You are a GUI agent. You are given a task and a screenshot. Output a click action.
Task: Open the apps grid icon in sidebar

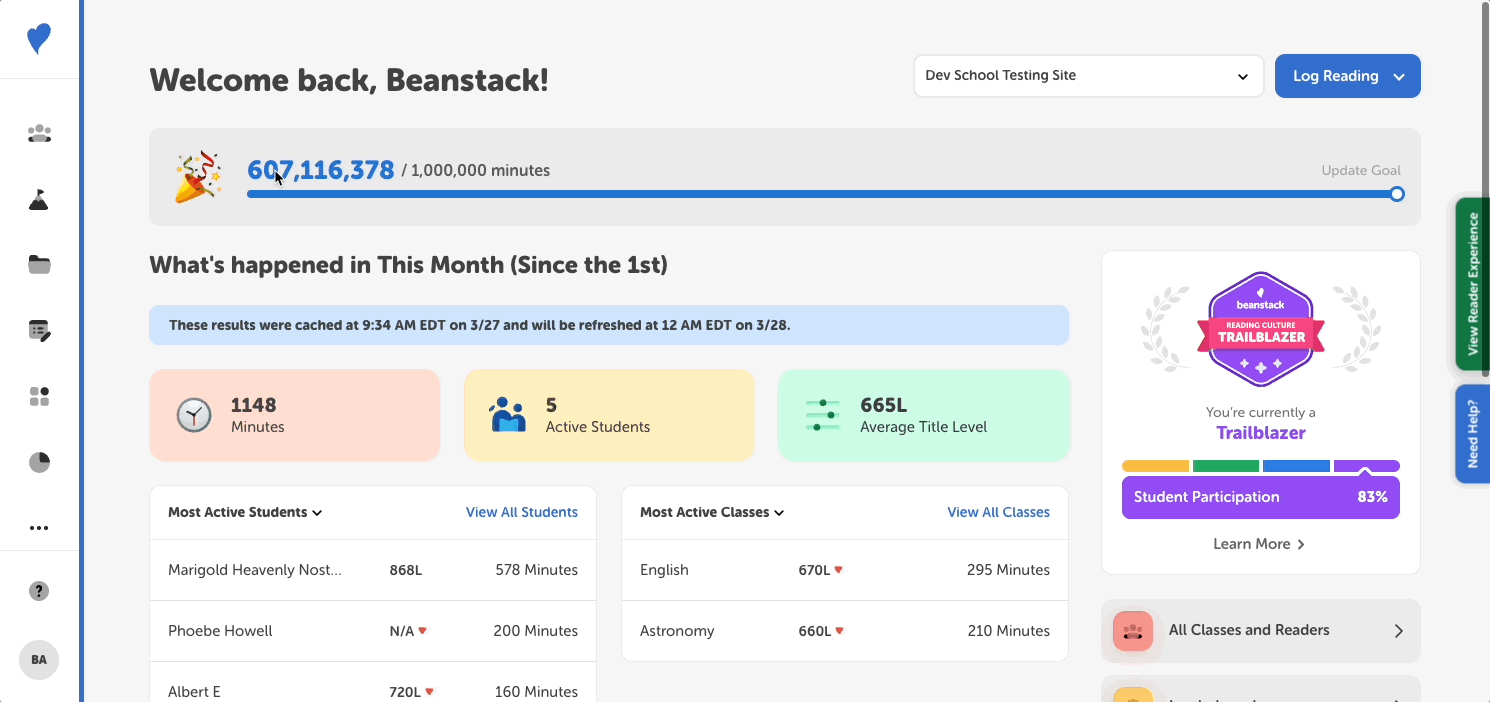(39, 396)
